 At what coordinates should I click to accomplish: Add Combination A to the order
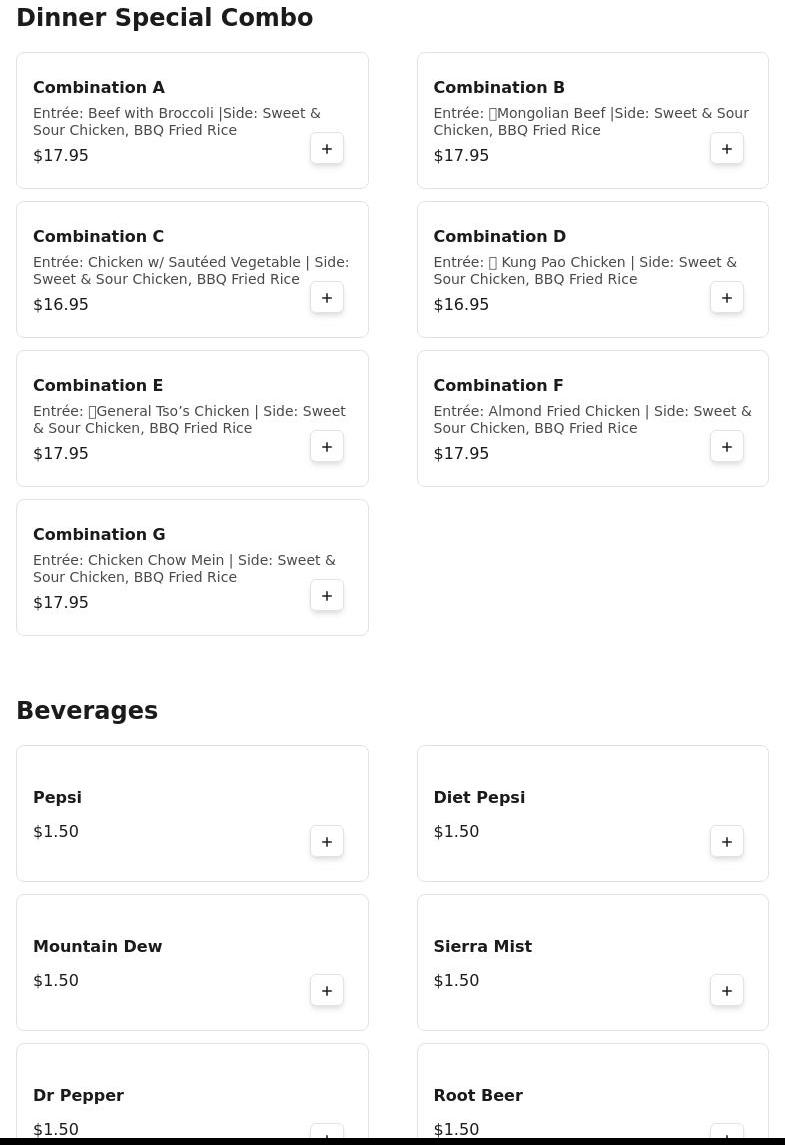[327, 149]
